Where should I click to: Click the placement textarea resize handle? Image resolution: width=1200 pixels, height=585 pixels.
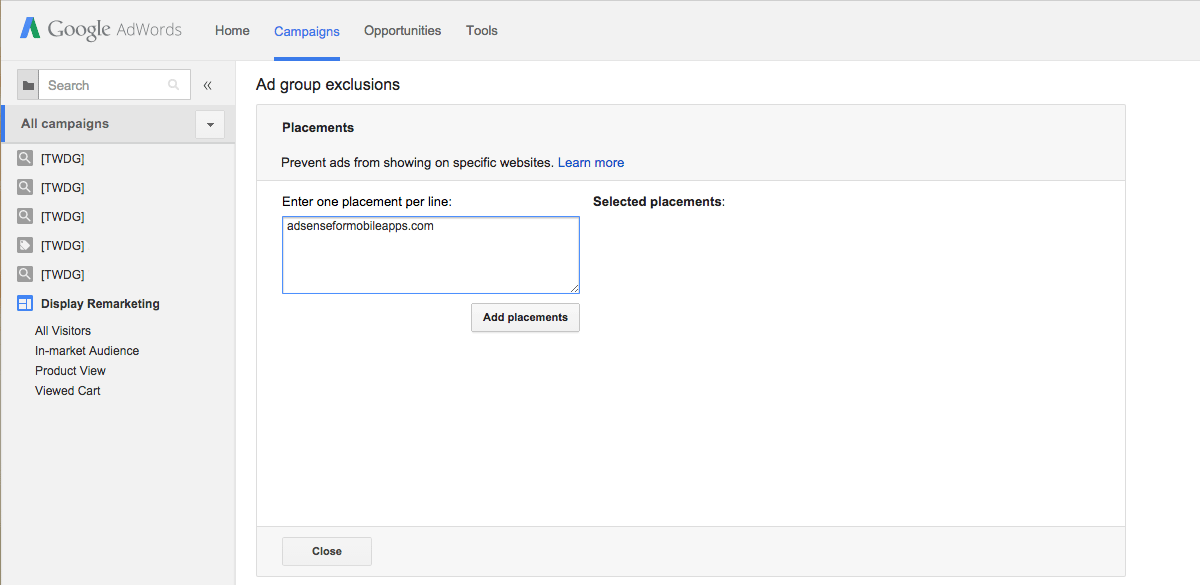coord(573,287)
